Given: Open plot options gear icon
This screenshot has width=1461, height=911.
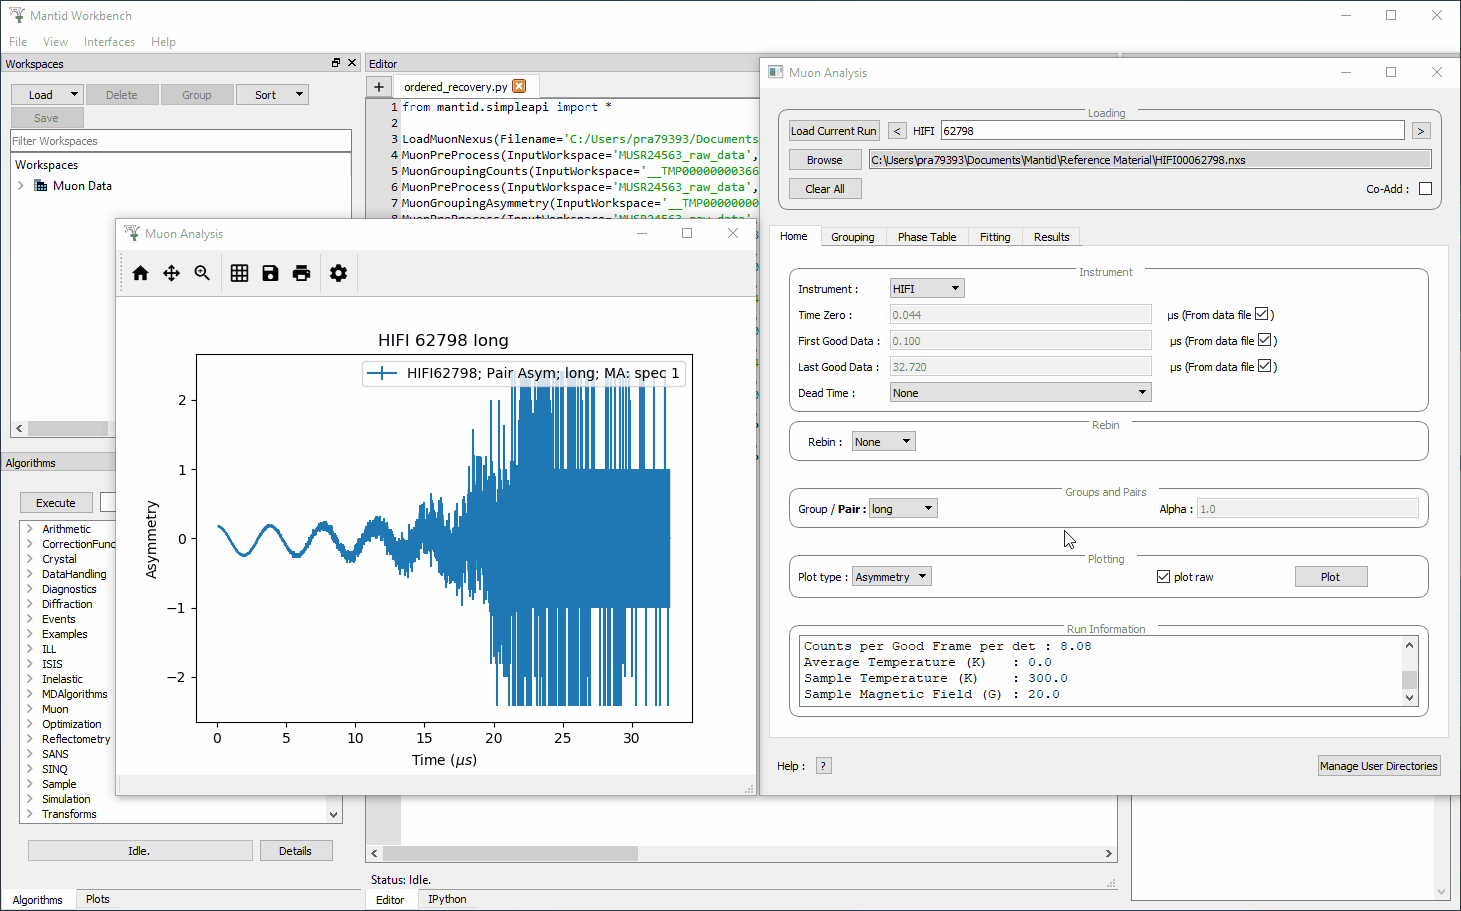Looking at the screenshot, I should (x=338, y=273).
